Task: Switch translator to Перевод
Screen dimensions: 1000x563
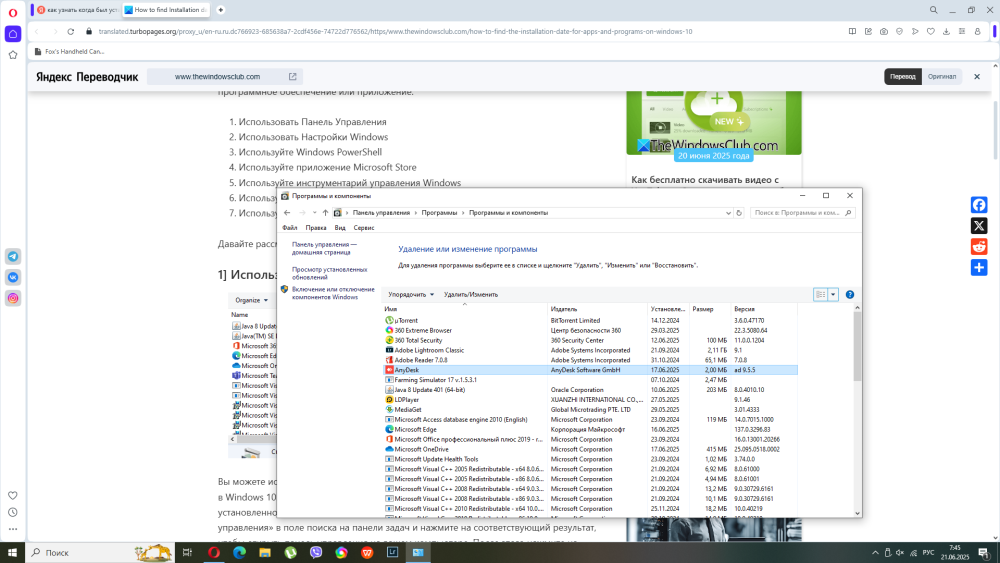Action: coord(902,77)
